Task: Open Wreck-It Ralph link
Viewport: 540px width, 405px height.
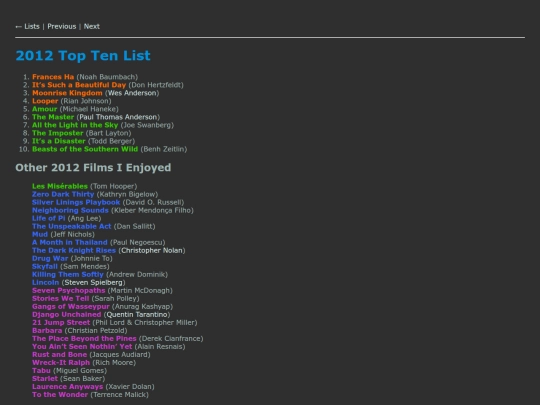Action: [x=61, y=363]
